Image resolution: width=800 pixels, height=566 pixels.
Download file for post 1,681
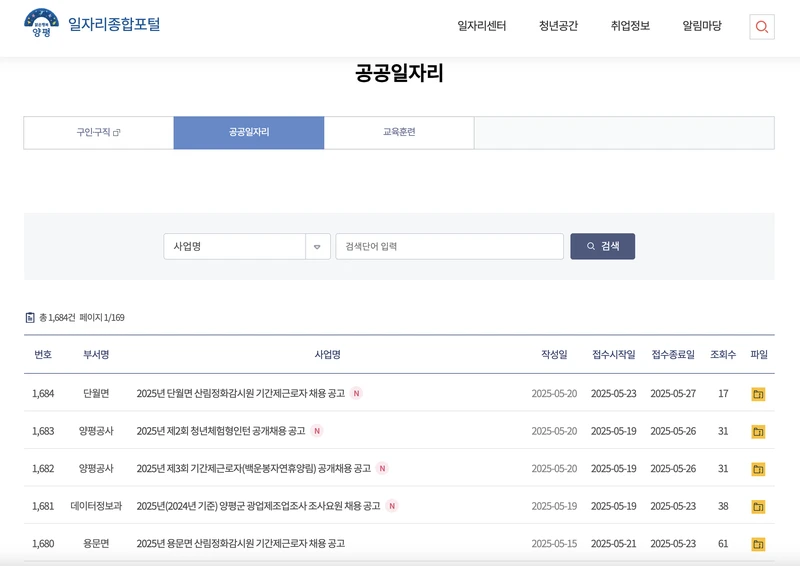[758, 507]
